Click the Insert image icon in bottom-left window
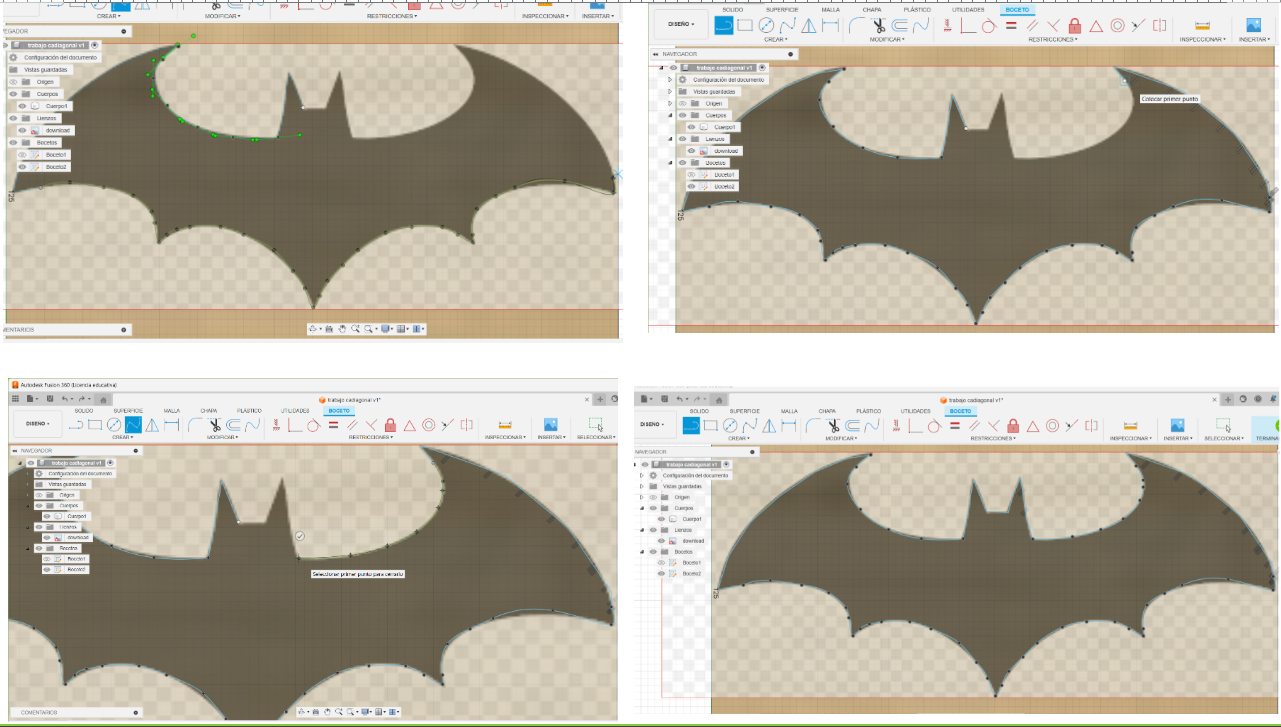 pyautogui.click(x=550, y=425)
